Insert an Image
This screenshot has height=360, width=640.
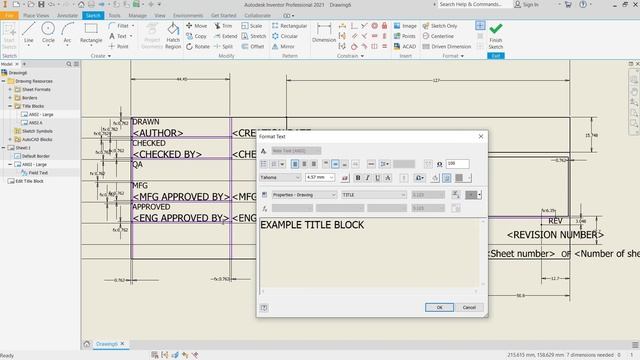[x=405, y=26]
